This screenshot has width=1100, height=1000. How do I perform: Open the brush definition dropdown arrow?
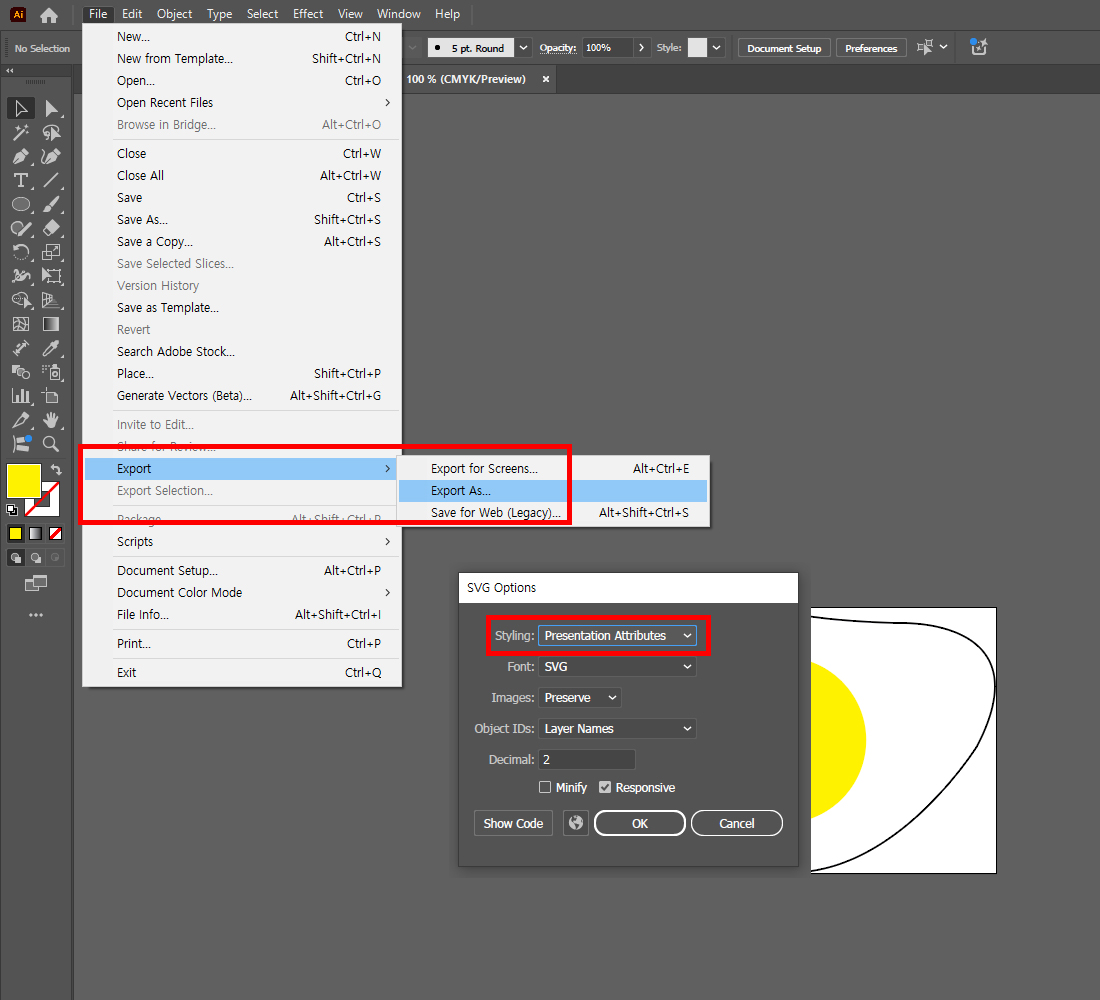[x=523, y=48]
